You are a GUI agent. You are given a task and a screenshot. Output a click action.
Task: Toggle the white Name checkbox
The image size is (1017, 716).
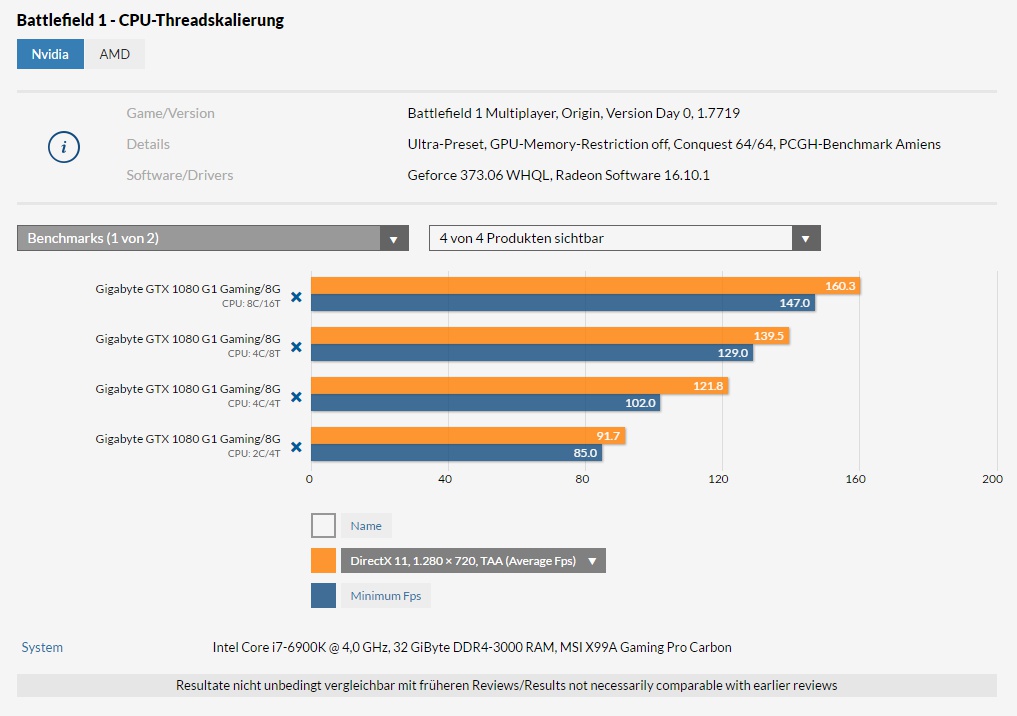tap(323, 525)
